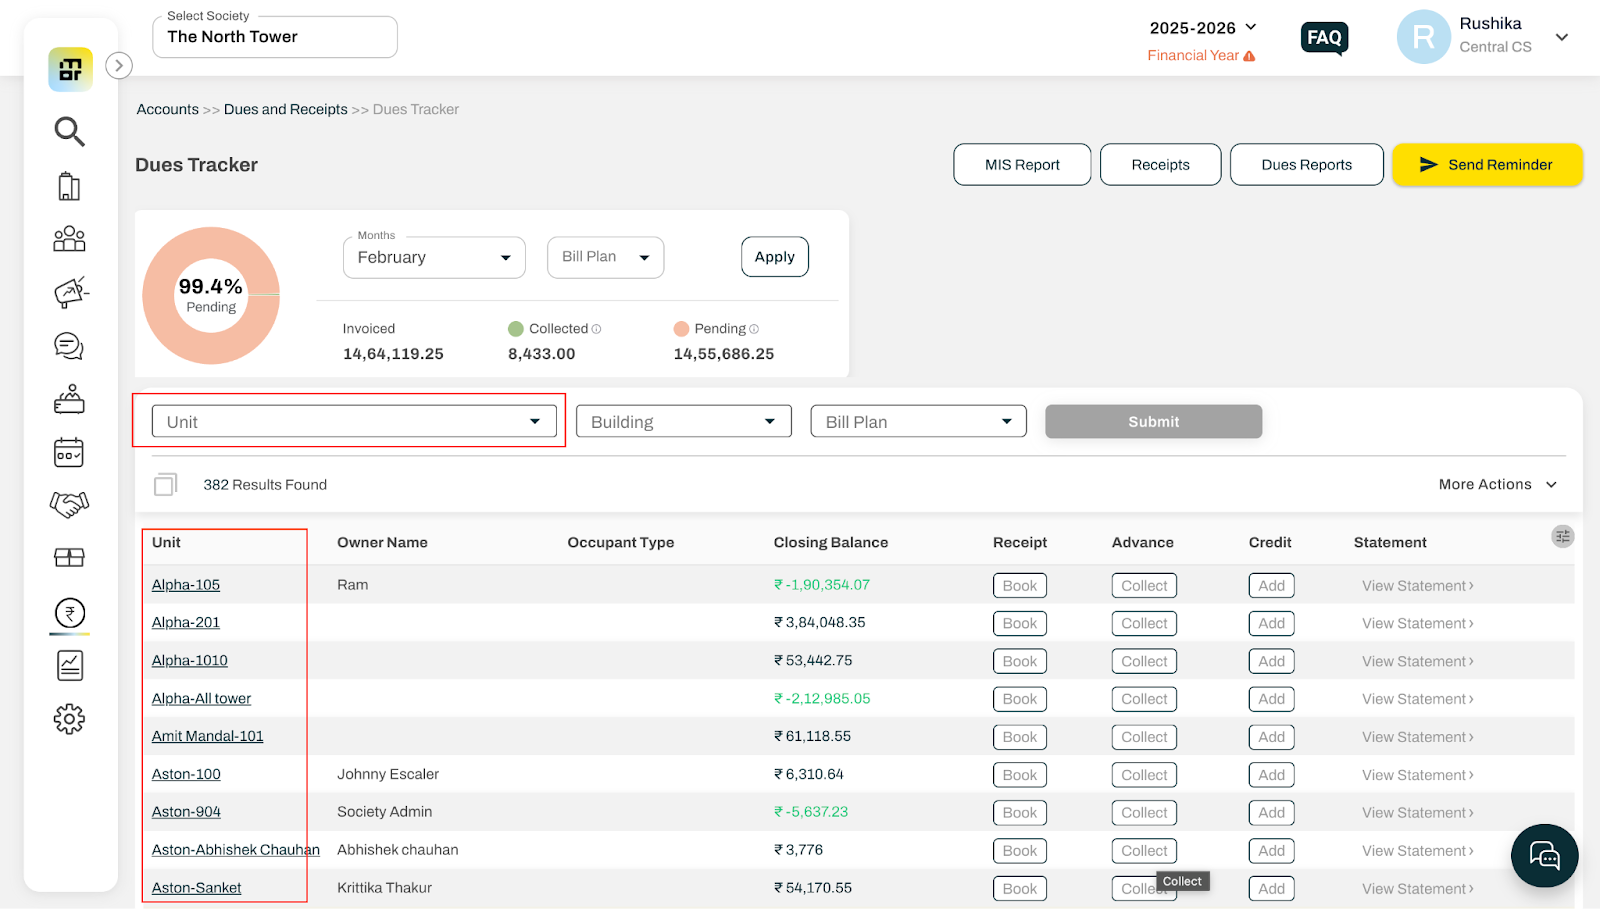1600x909 pixels.
Task: Open unit Alpha-105 link
Action: (x=186, y=585)
